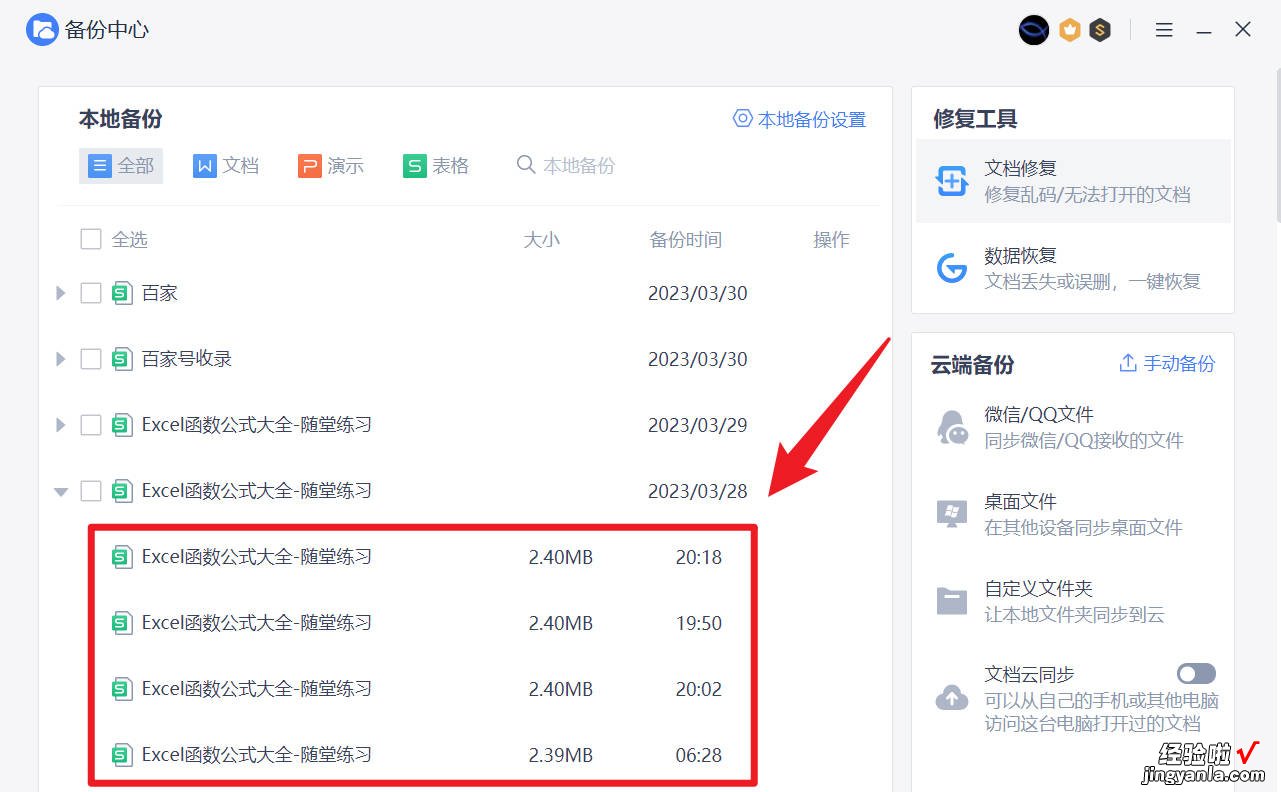
Task: Click the 备份时间 column header
Action: coord(686,239)
